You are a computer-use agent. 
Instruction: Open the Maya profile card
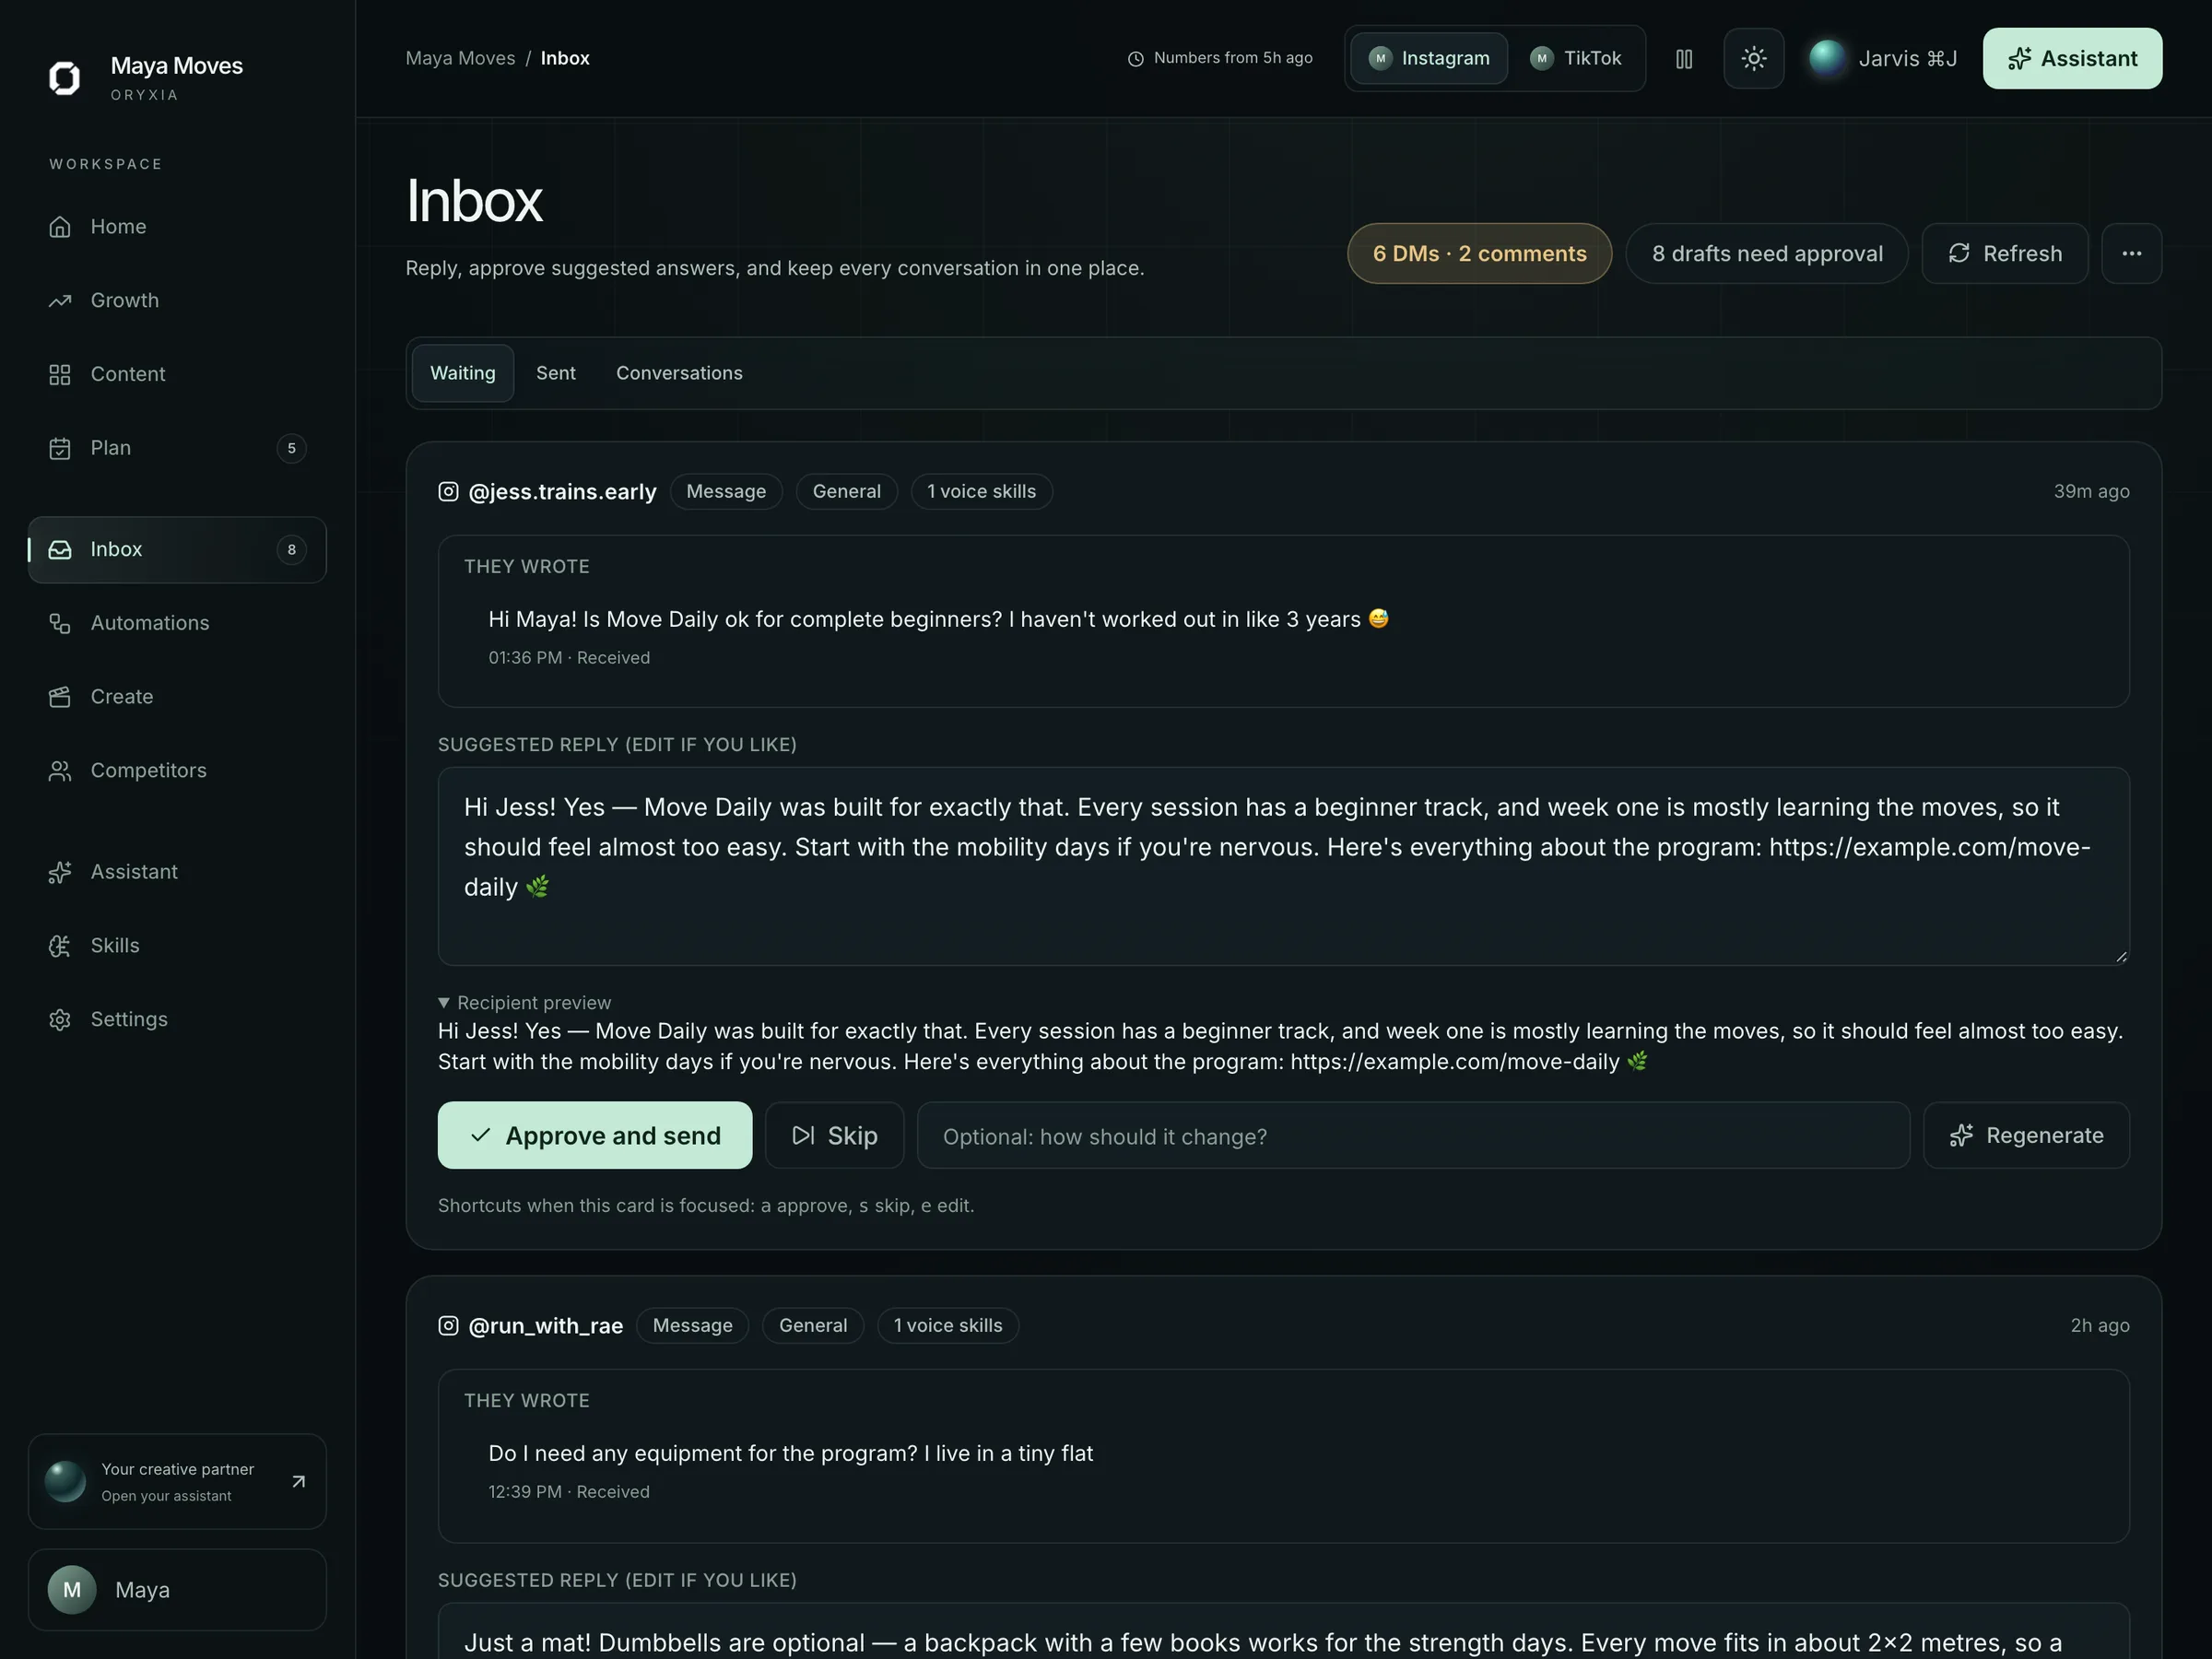[x=177, y=1589]
